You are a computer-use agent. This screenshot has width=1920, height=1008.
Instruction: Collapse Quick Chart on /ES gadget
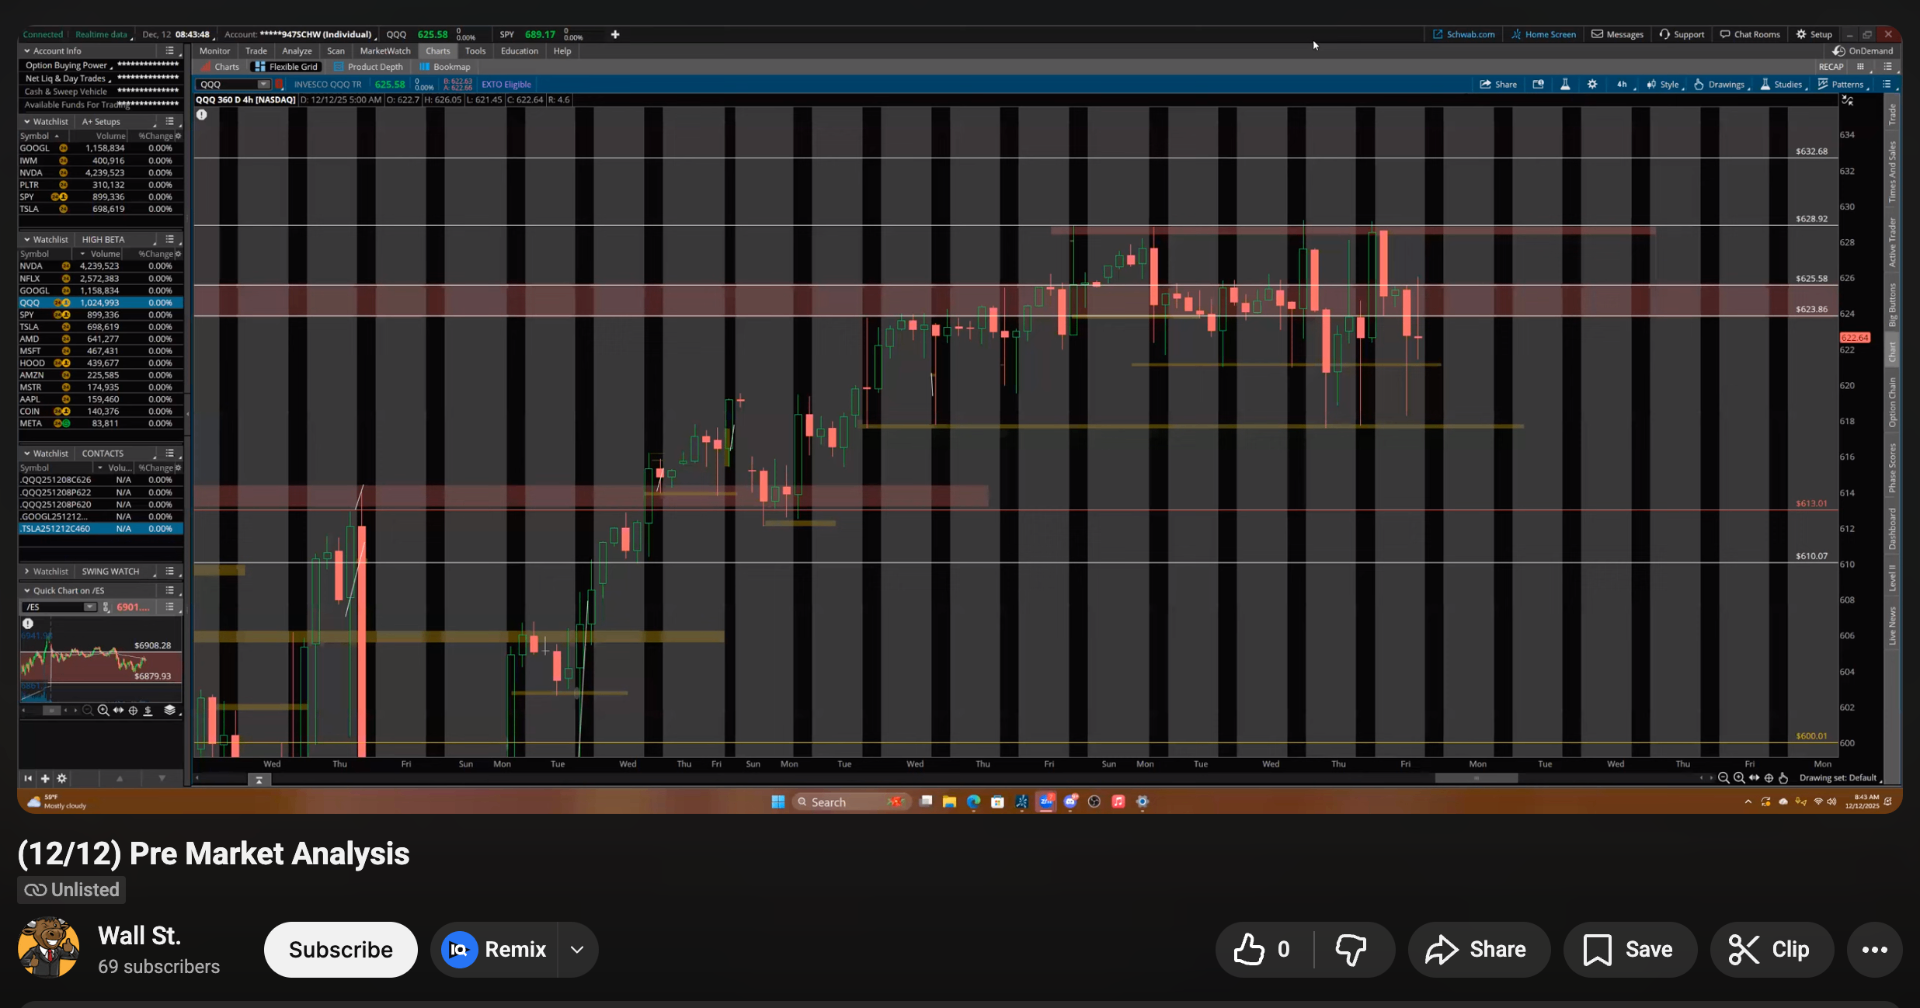point(27,591)
